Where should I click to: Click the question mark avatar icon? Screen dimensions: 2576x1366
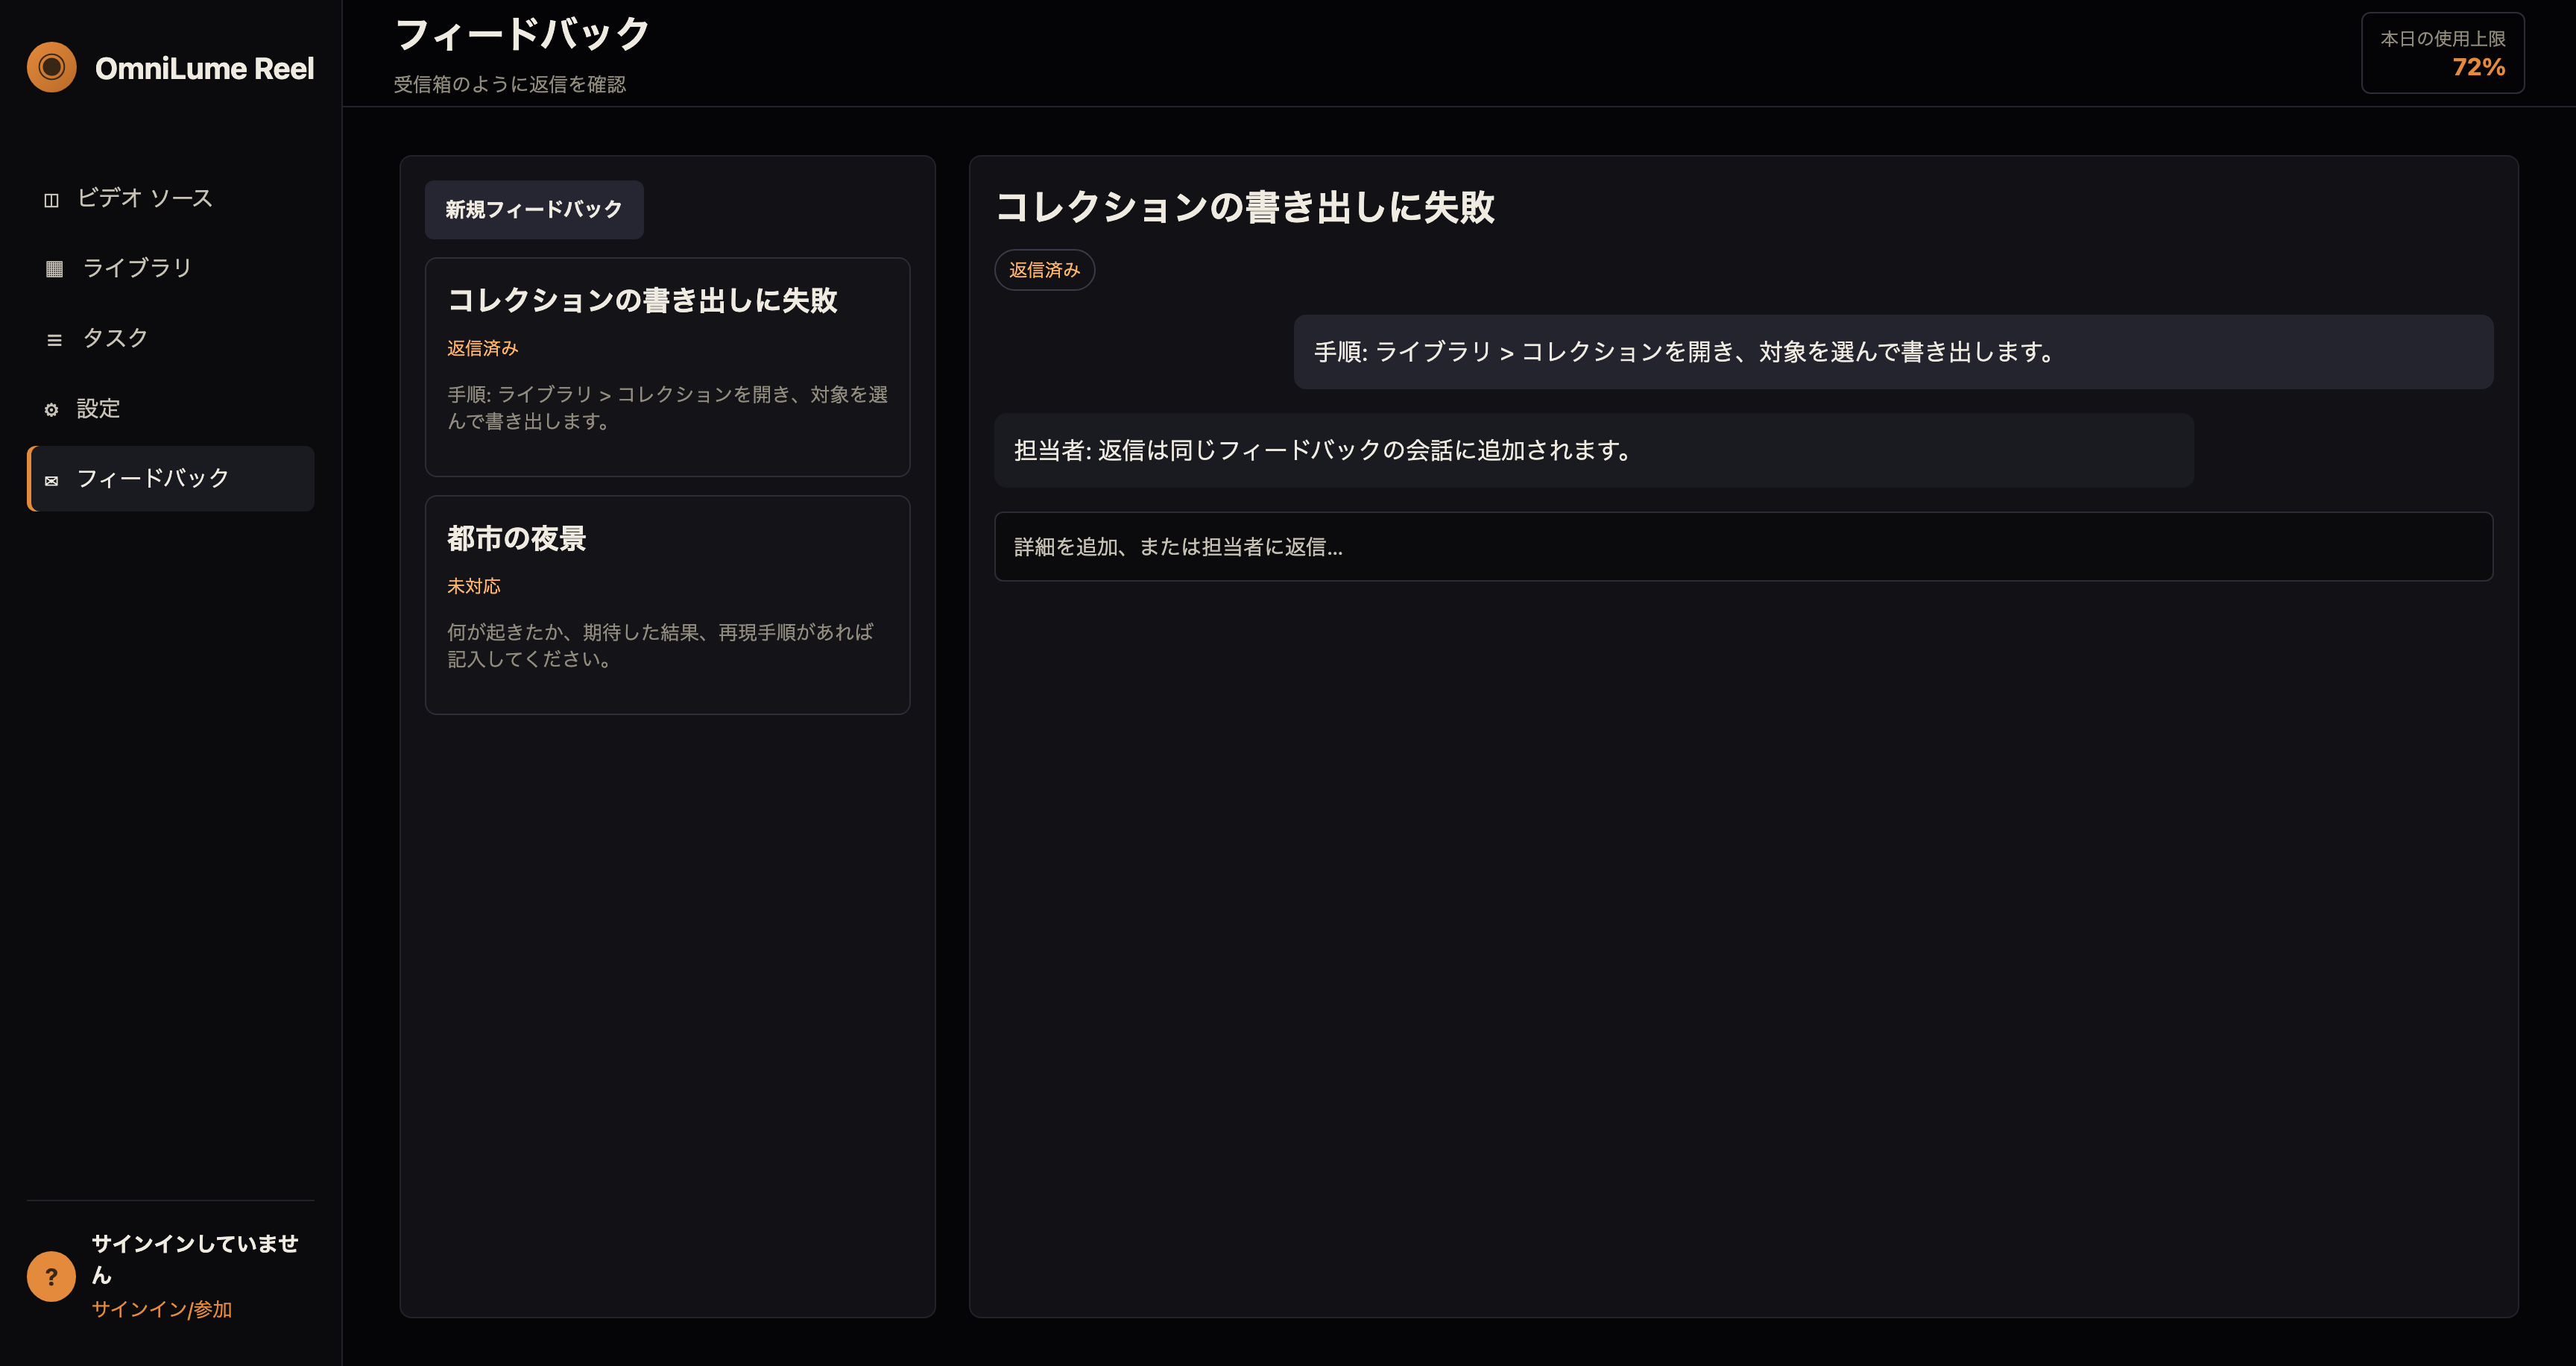pyautogui.click(x=51, y=1276)
